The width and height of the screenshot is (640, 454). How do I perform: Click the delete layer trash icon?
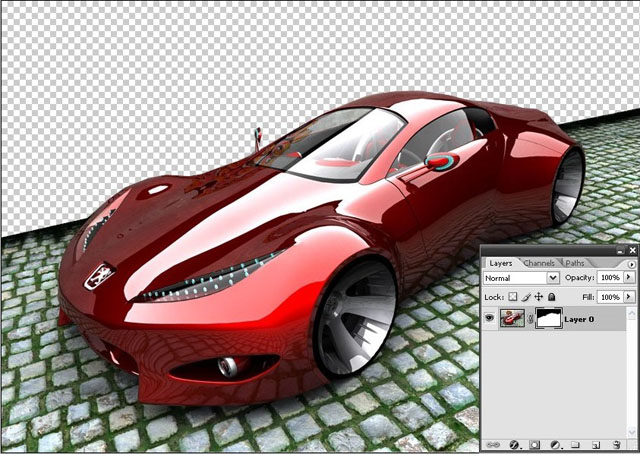coord(617,445)
